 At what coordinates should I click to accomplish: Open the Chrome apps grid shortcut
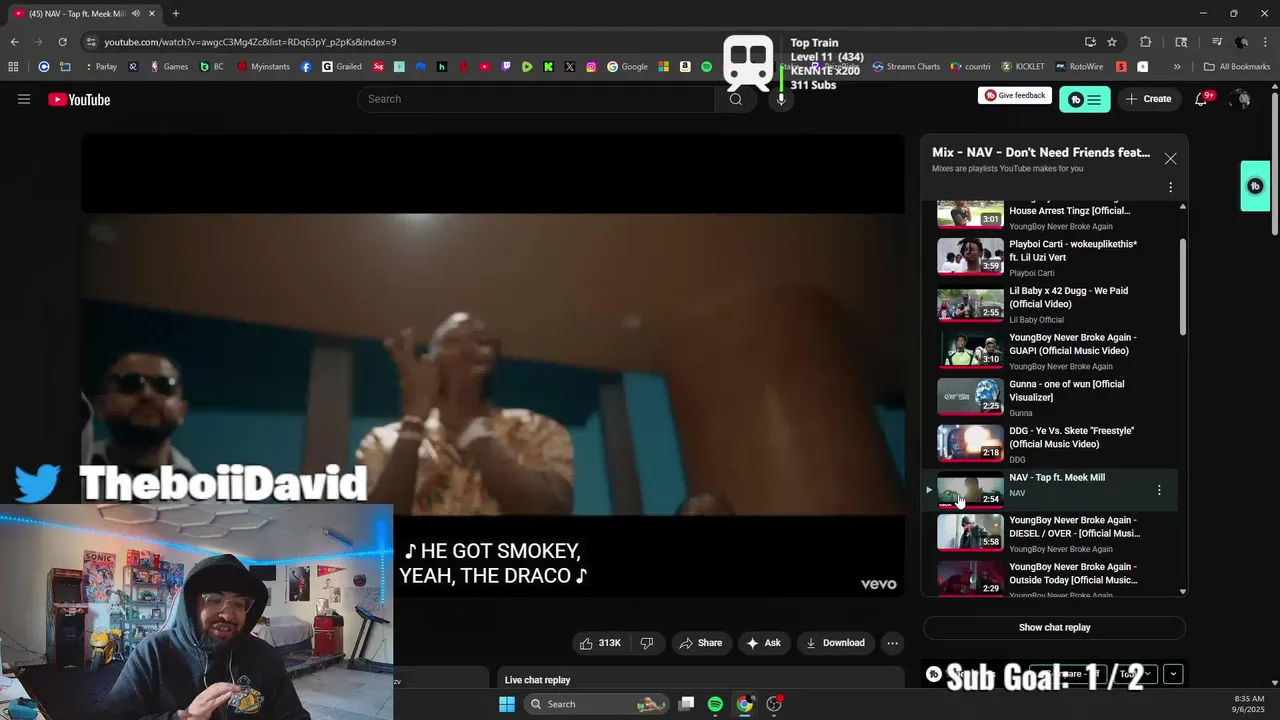point(13,67)
